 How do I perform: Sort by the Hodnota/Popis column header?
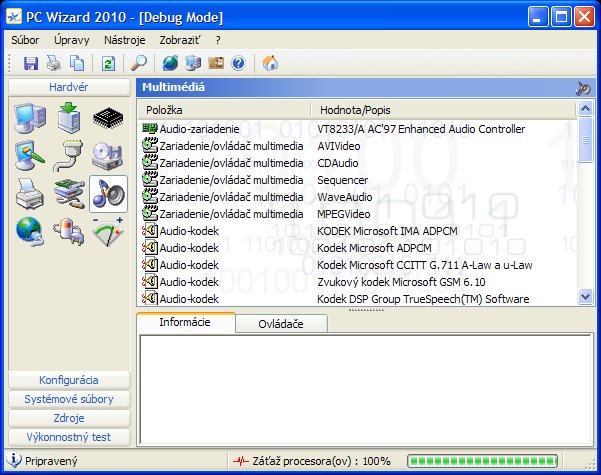tap(443, 110)
